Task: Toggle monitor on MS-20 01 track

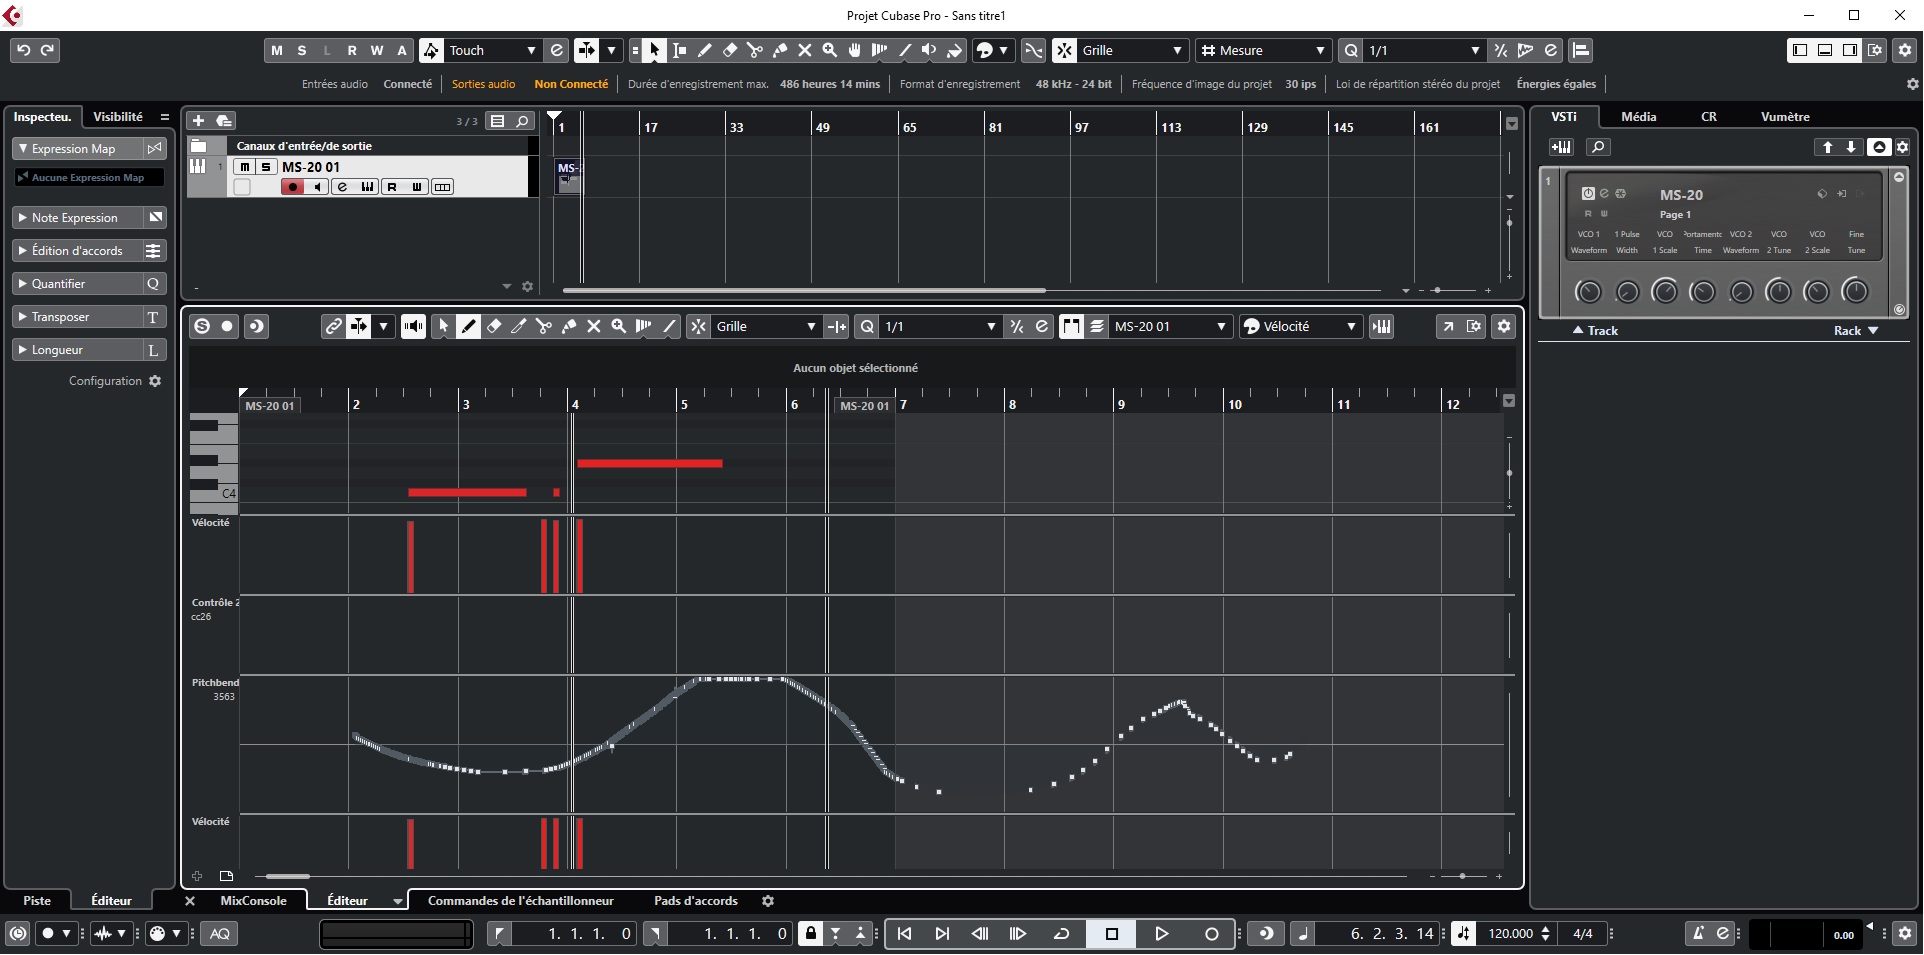Action: pos(317,187)
